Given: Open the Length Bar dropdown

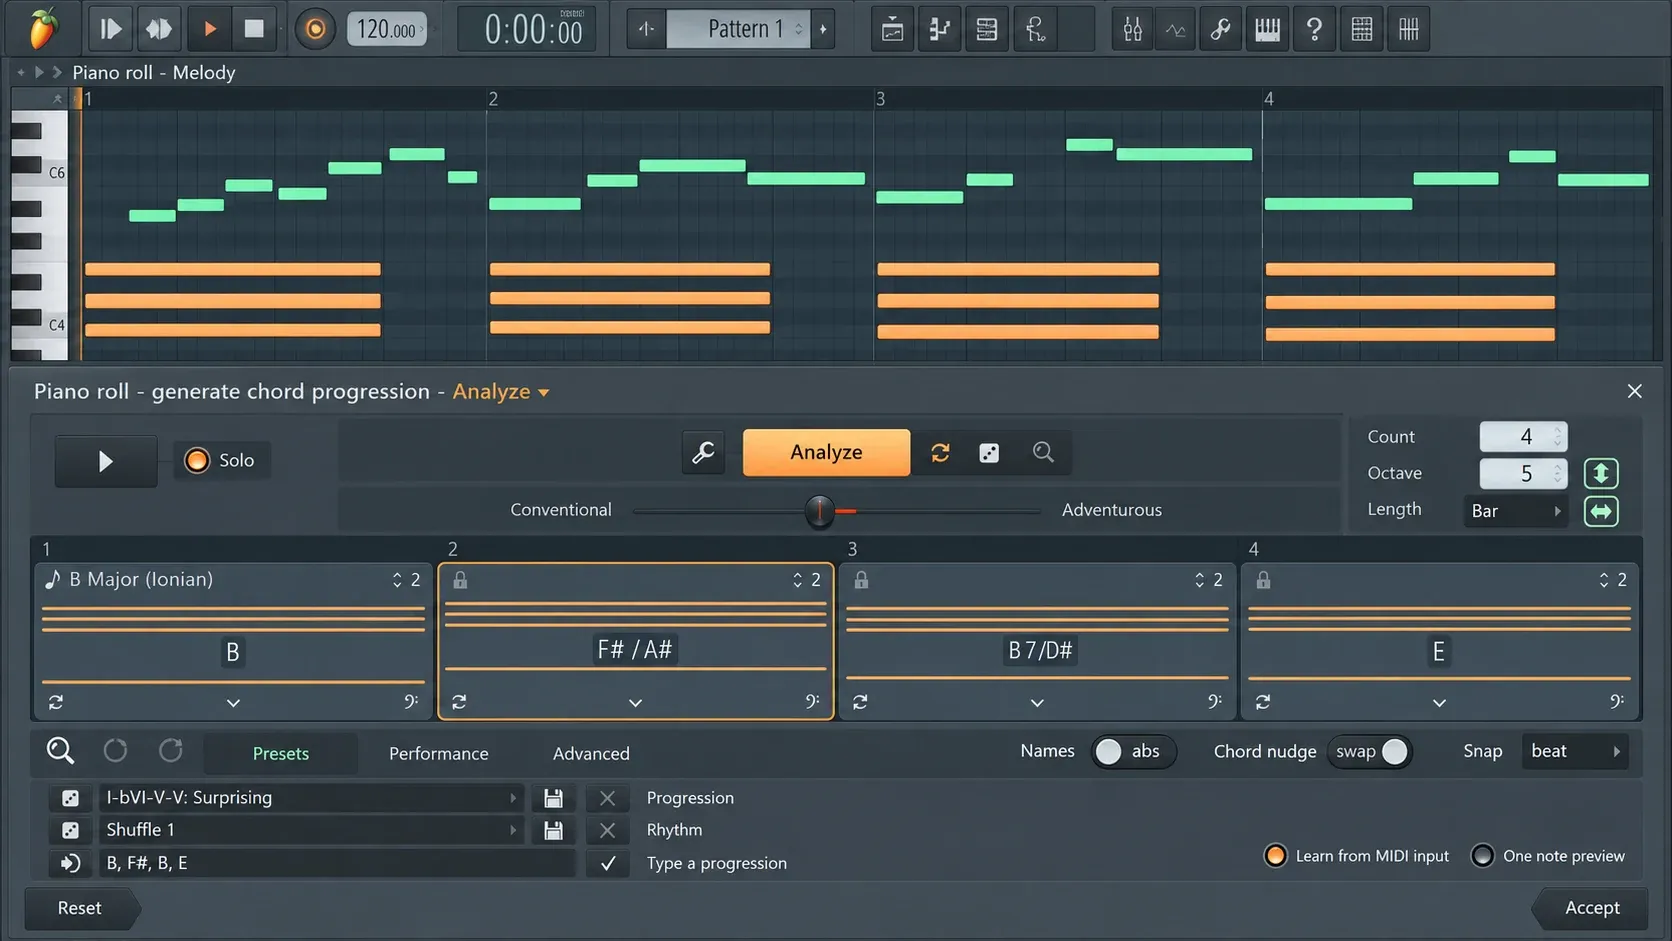Looking at the screenshot, I should coord(1515,511).
